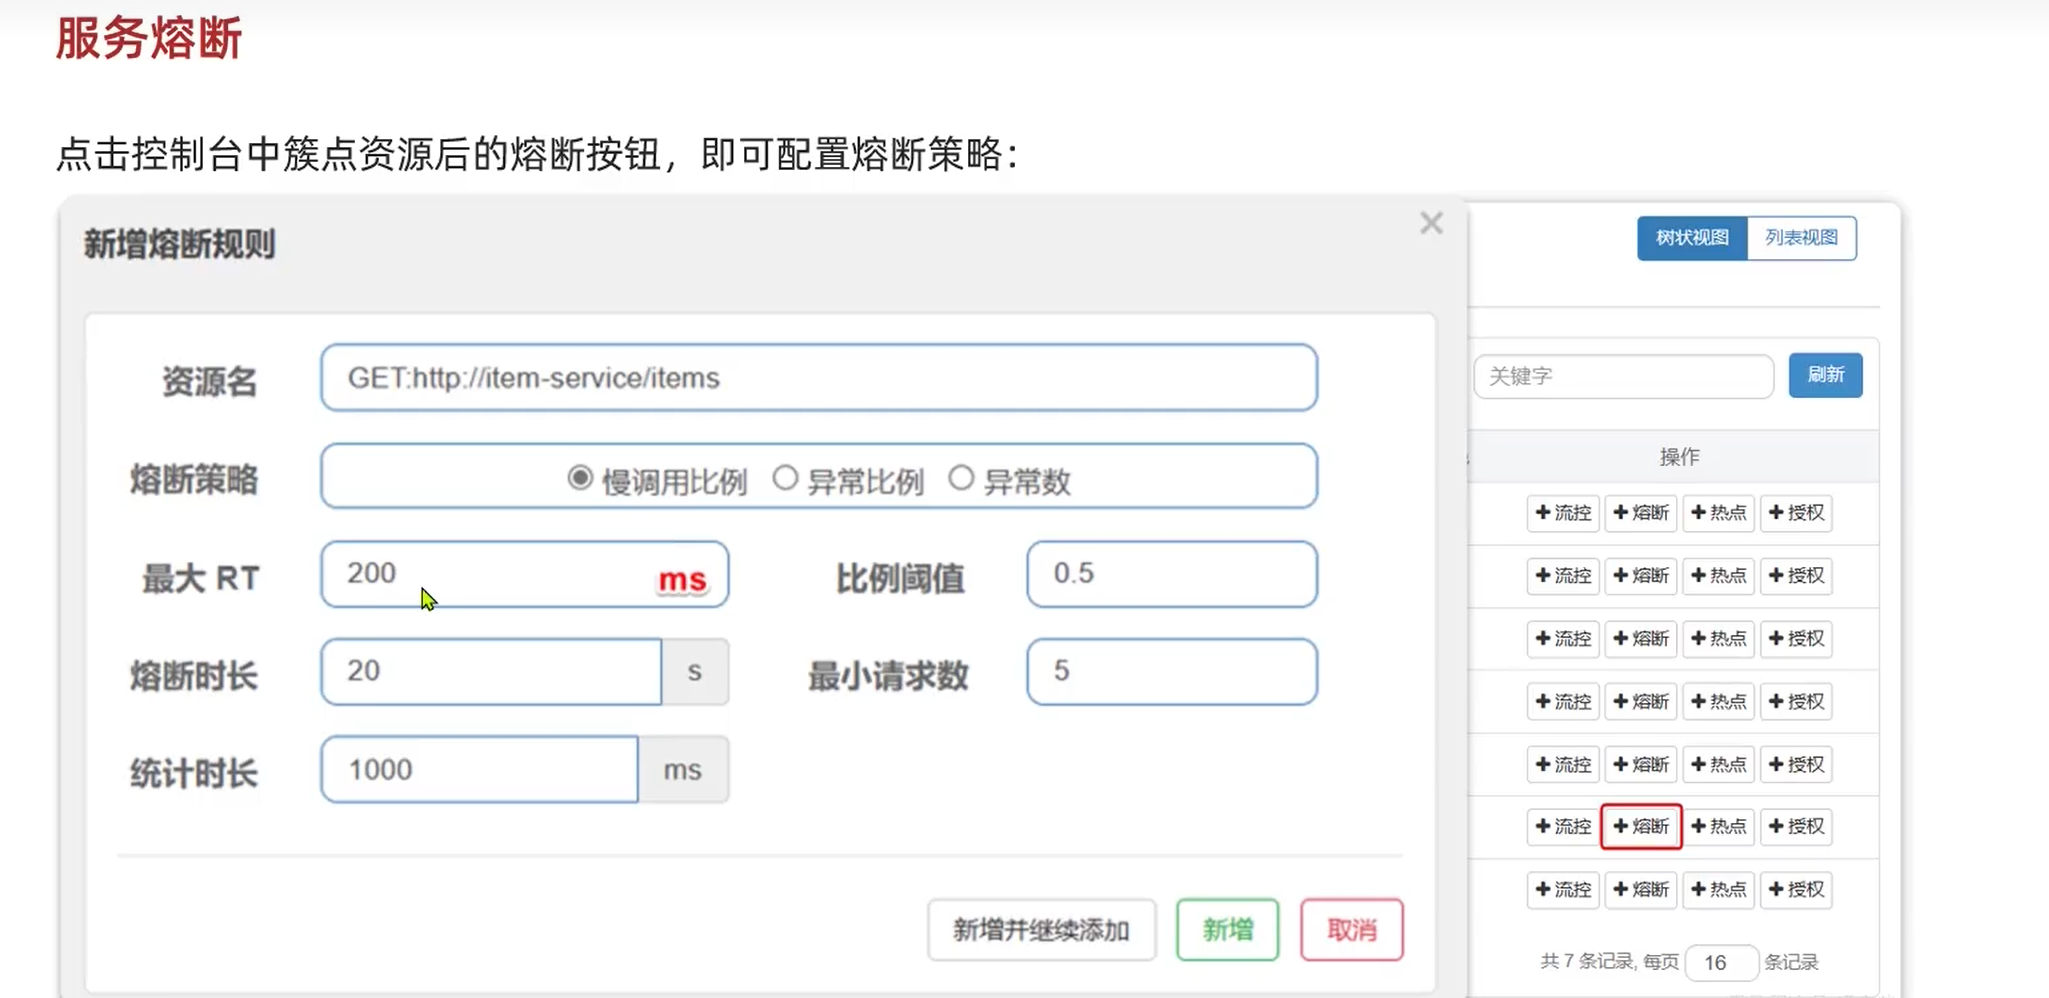Screen dimensions: 2049x998
Task: Click the 资源名 input field
Action: point(818,378)
